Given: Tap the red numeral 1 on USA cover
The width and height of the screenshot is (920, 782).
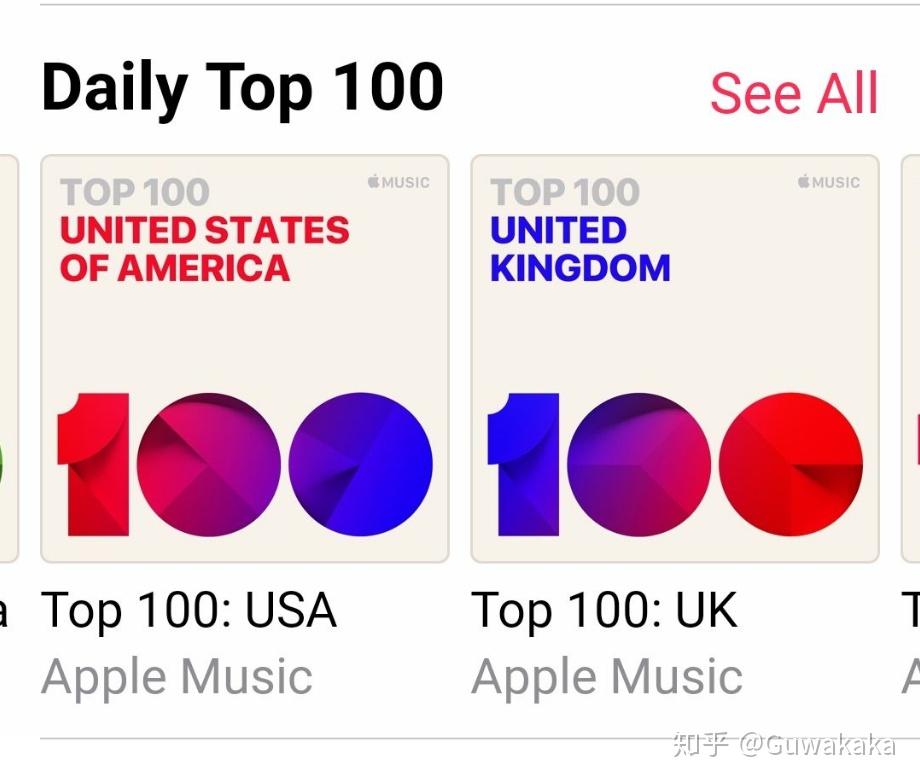Looking at the screenshot, I should point(95,464).
